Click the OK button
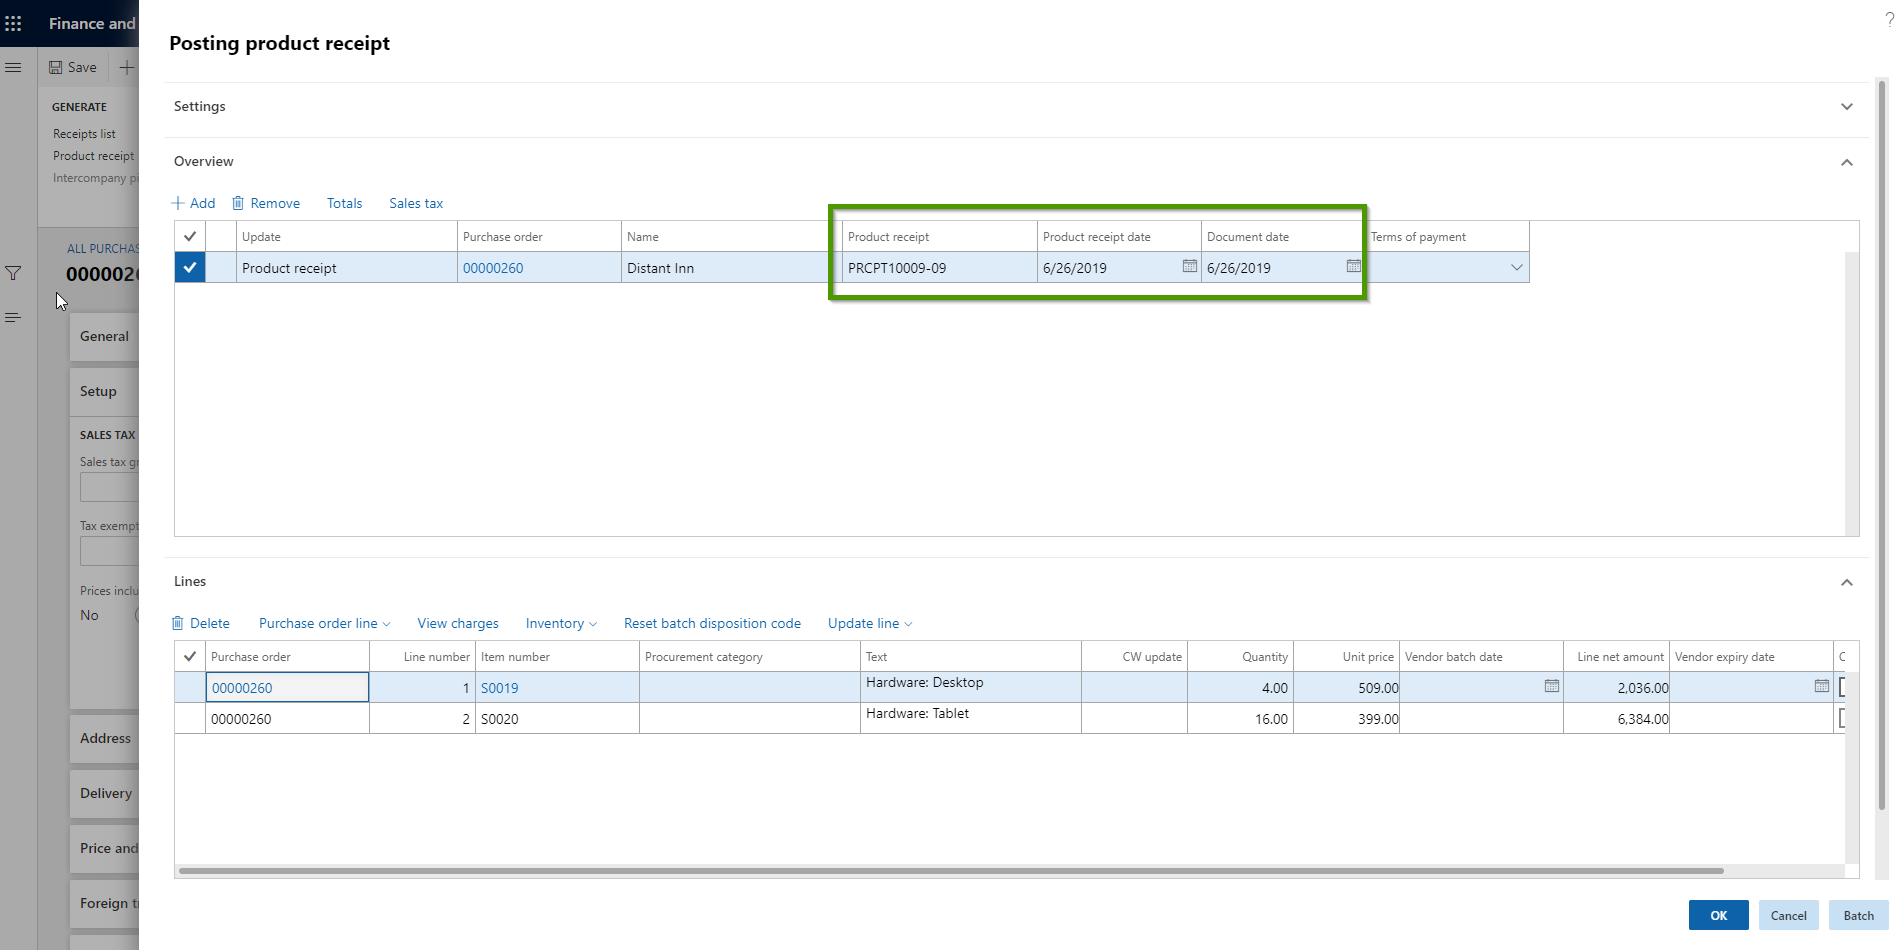 pyautogui.click(x=1718, y=915)
